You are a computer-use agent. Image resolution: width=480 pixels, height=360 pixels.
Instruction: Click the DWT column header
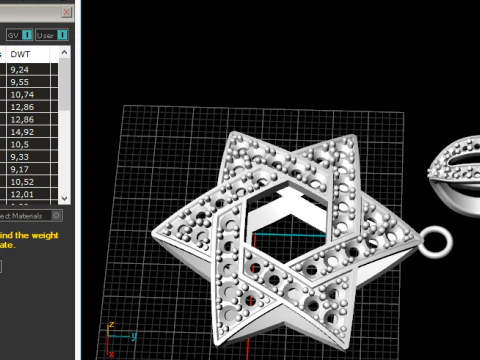[x=28, y=54]
